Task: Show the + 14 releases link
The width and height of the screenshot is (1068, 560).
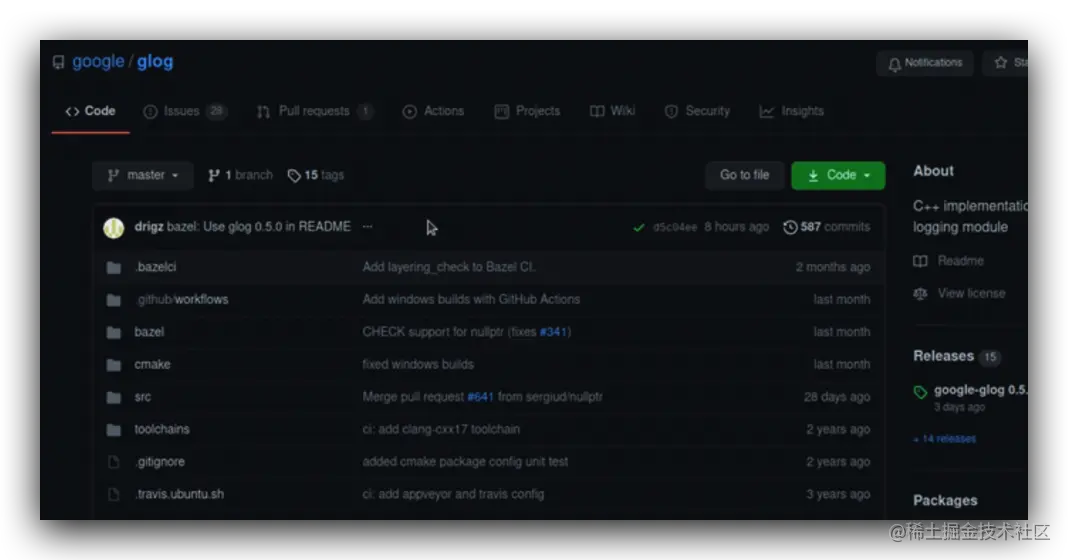Action: (x=945, y=439)
